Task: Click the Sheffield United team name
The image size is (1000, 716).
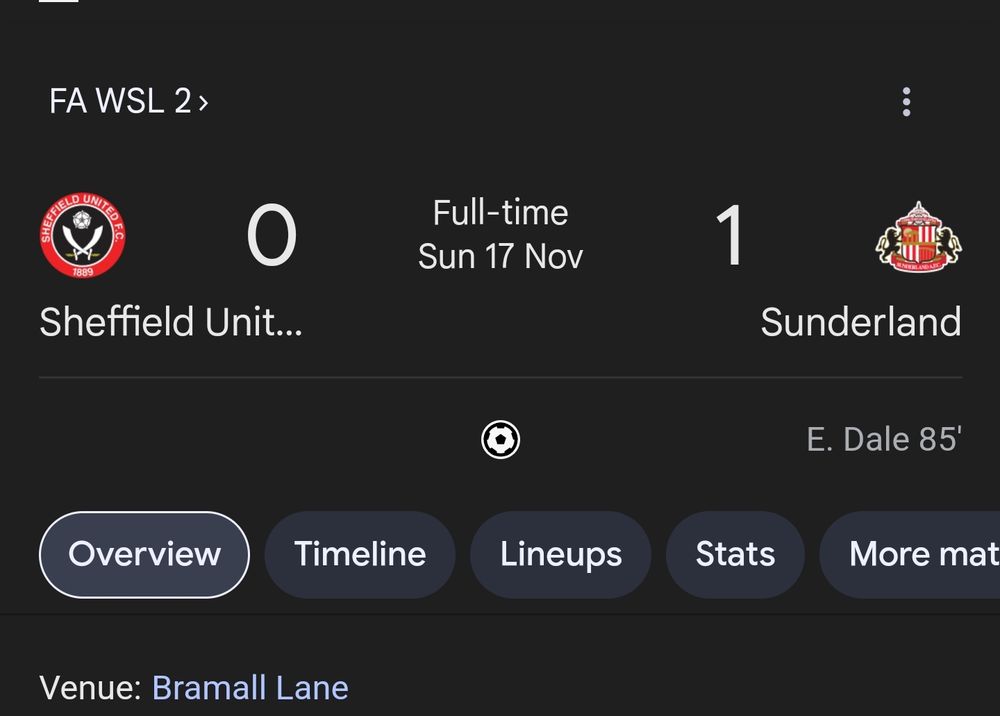Action: click(171, 322)
